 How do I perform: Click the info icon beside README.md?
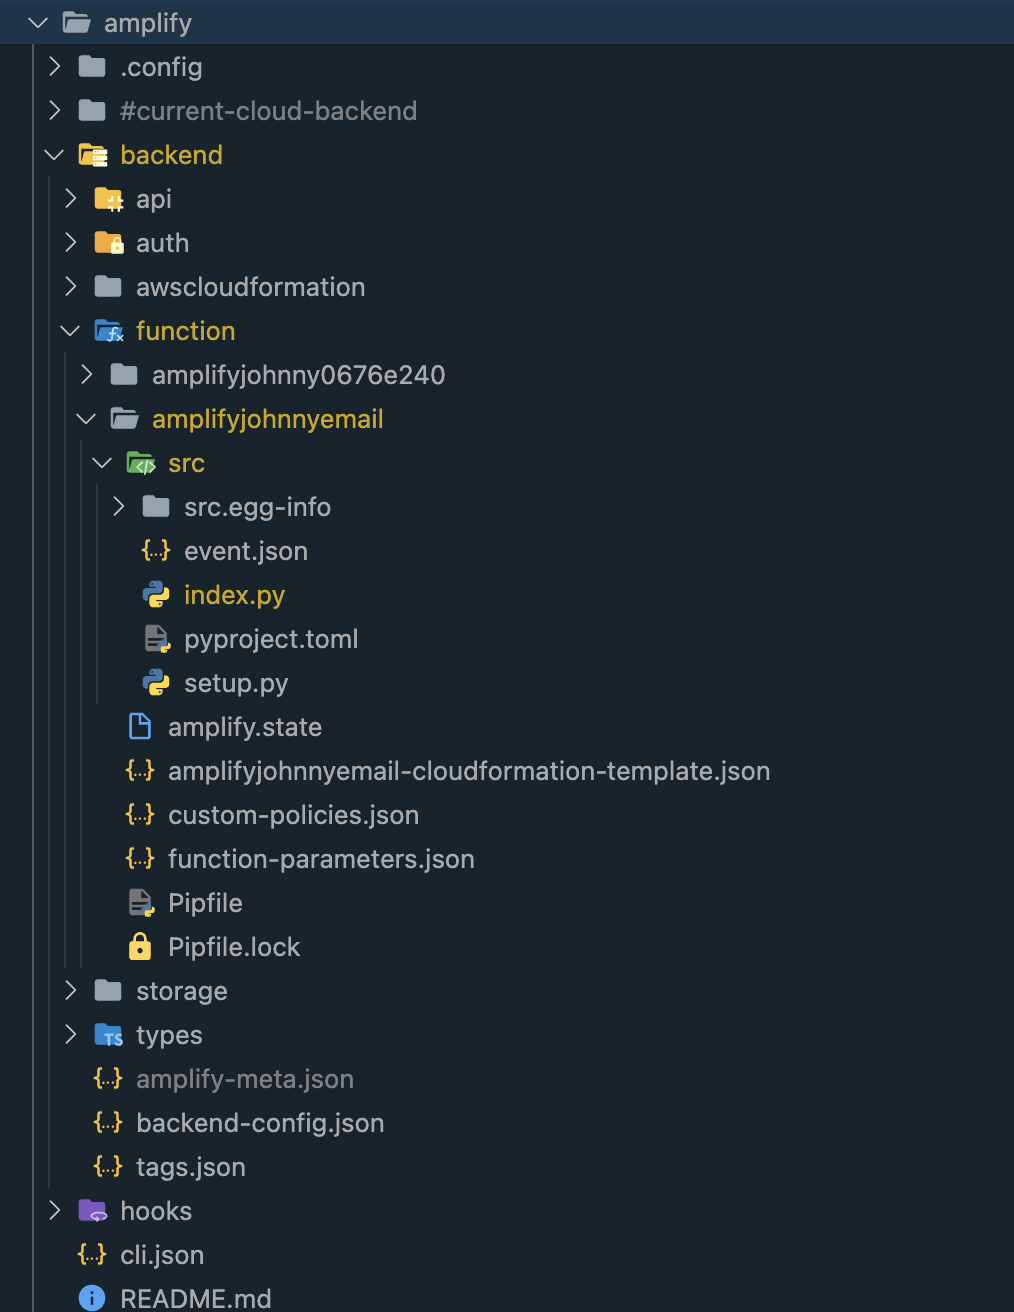[x=92, y=1297]
